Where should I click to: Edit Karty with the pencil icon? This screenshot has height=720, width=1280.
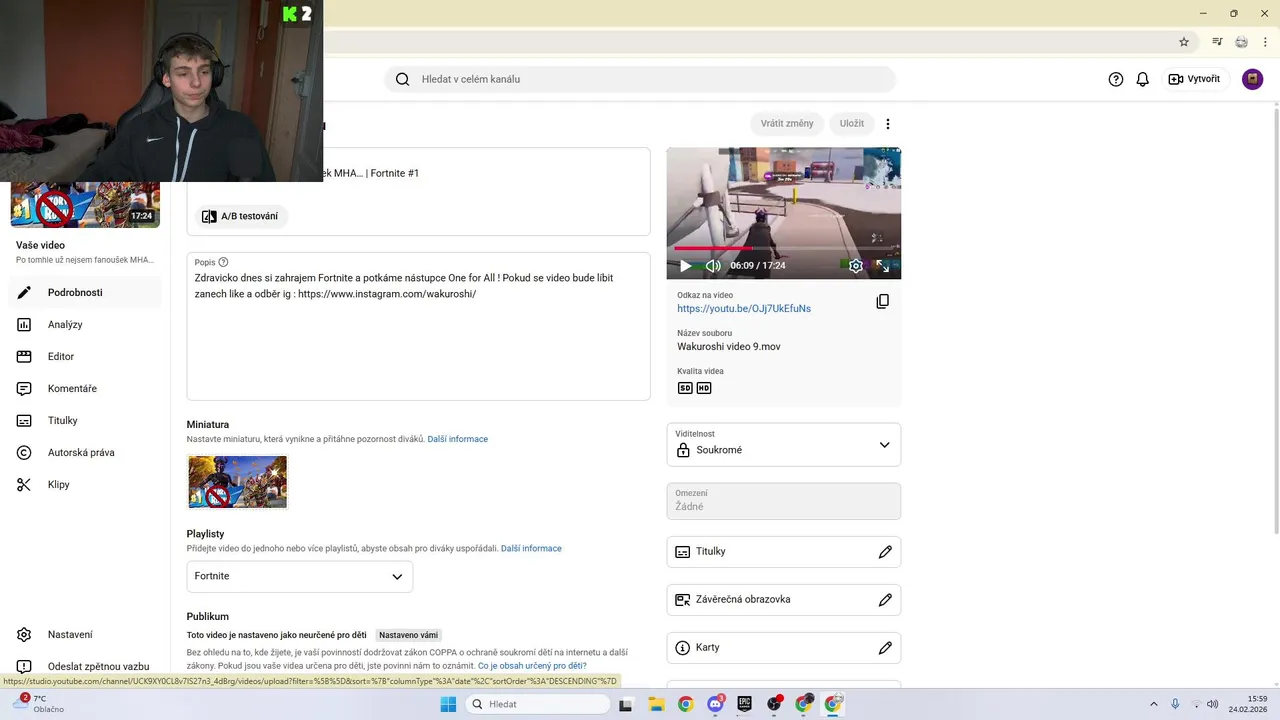(x=885, y=648)
